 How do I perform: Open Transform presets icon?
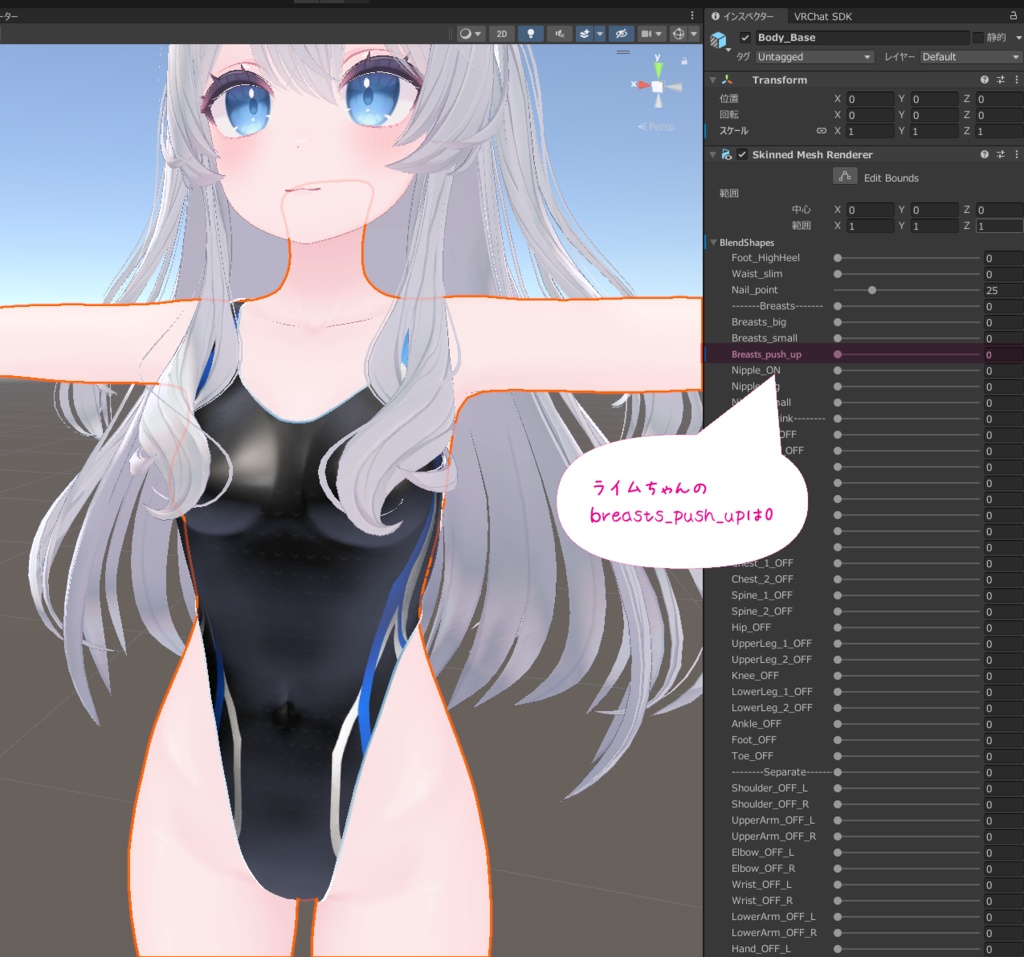(1000, 80)
